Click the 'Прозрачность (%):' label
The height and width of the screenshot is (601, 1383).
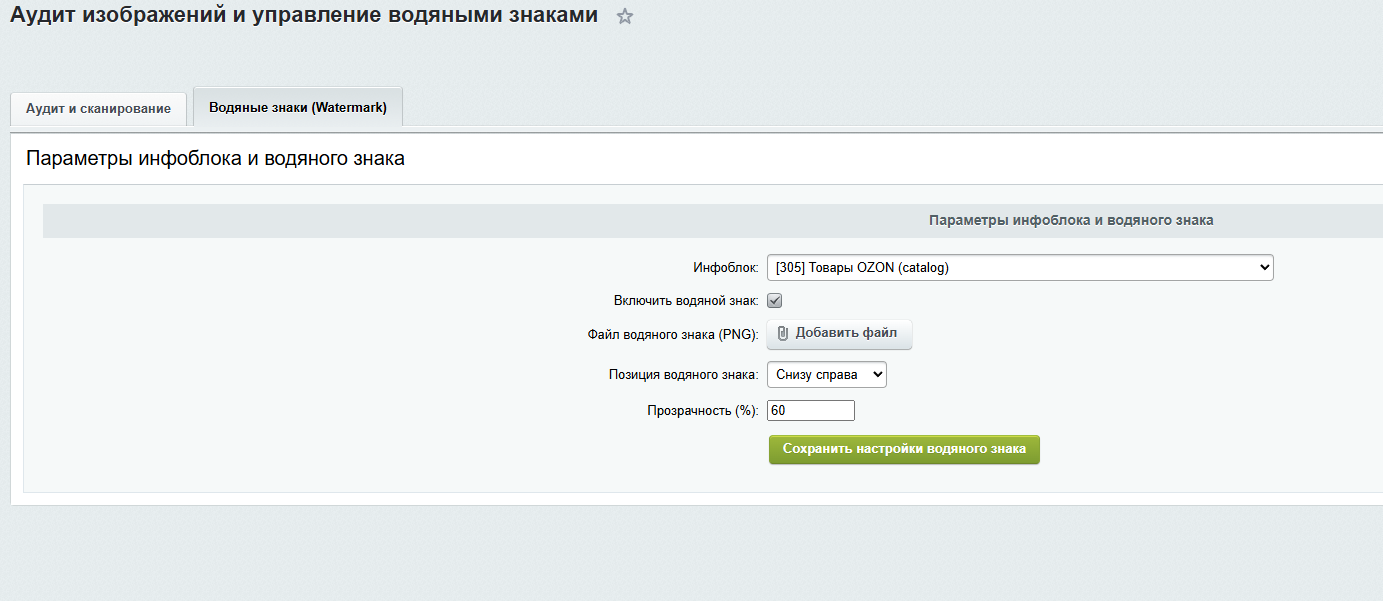click(x=703, y=410)
